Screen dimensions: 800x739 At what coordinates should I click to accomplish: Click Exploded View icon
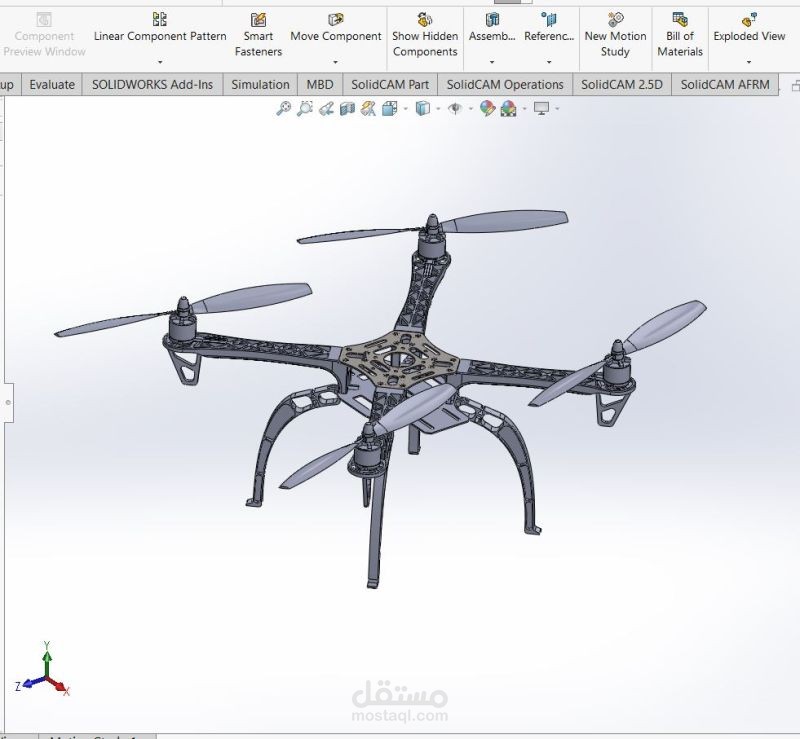[x=749, y=19]
